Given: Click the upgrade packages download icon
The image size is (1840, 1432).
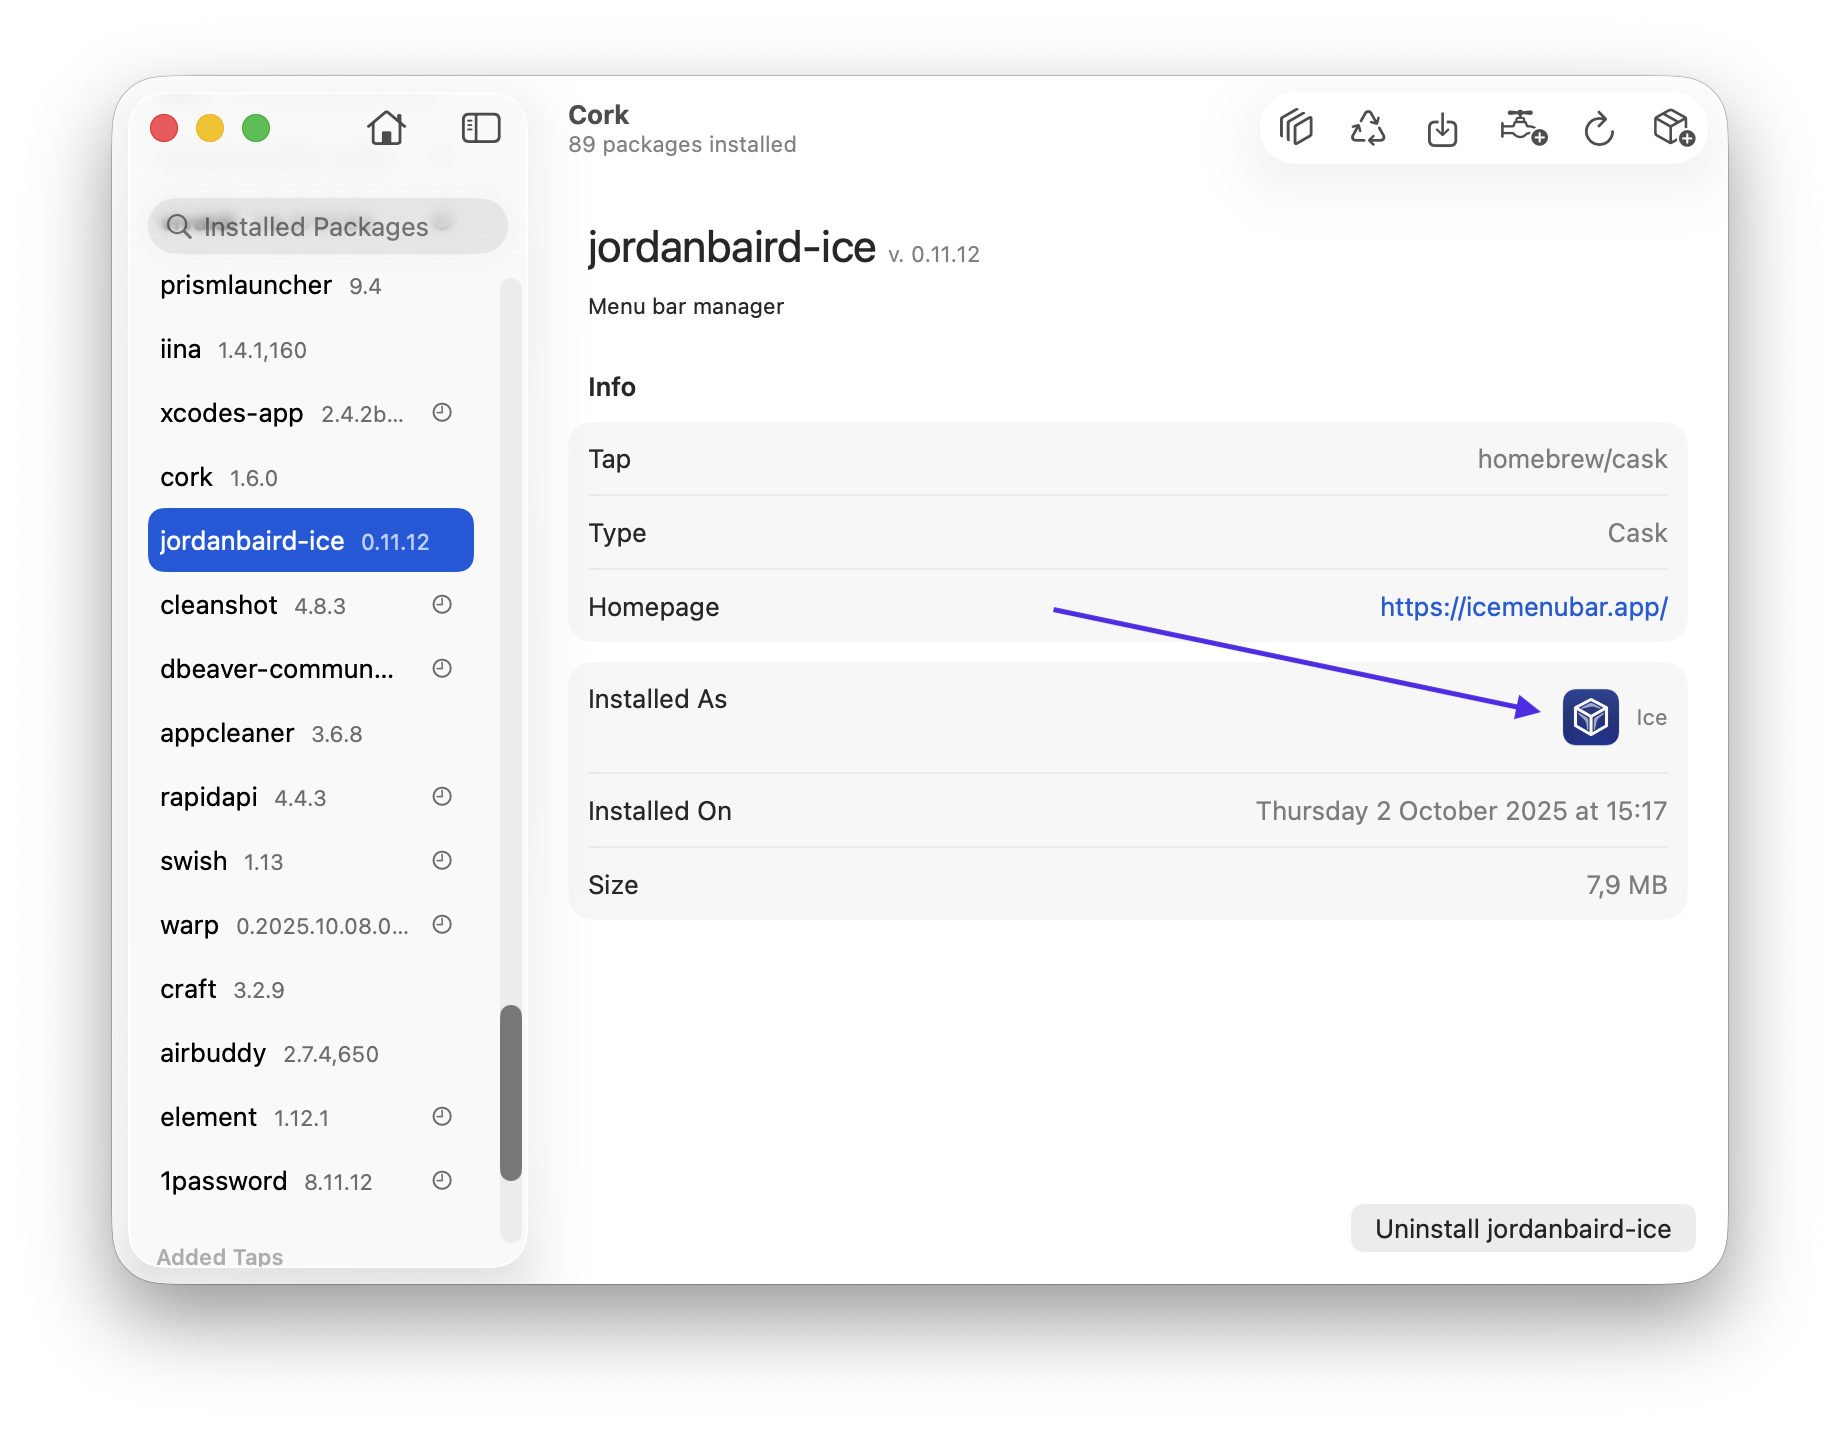Looking at the screenshot, I should [x=1442, y=129].
